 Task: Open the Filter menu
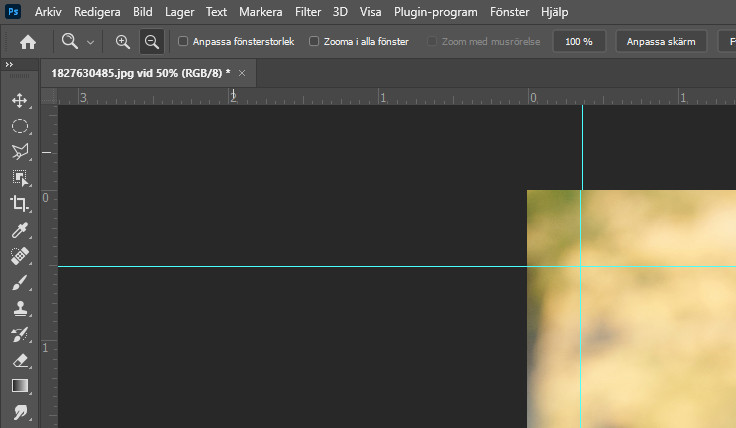click(x=308, y=12)
